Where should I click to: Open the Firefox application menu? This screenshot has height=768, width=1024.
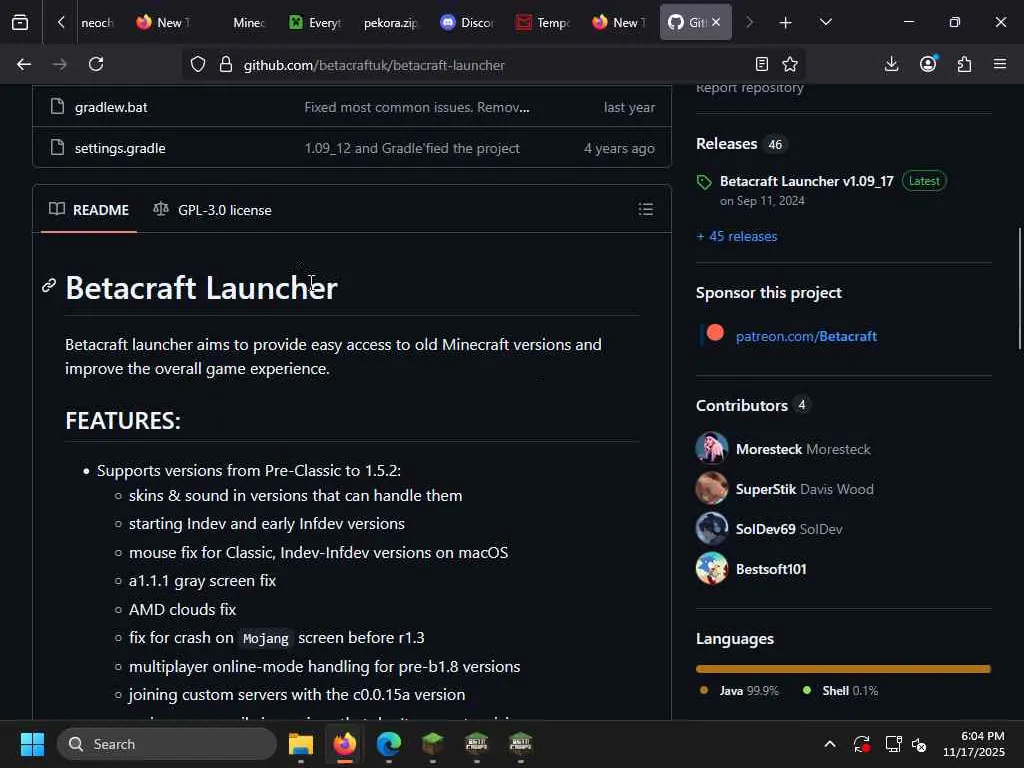[x=1000, y=64]
